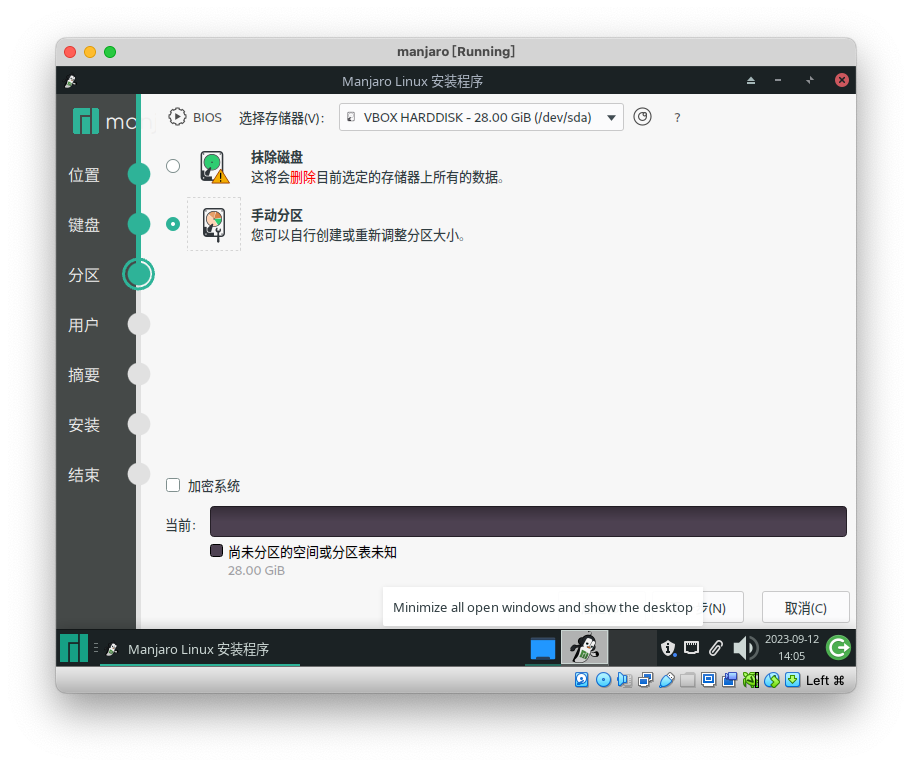This screenshot has width=912, height=767.
Task: Click the VirtualBox USB status icon
Action: pyautogui.click(x=667, y=679)
